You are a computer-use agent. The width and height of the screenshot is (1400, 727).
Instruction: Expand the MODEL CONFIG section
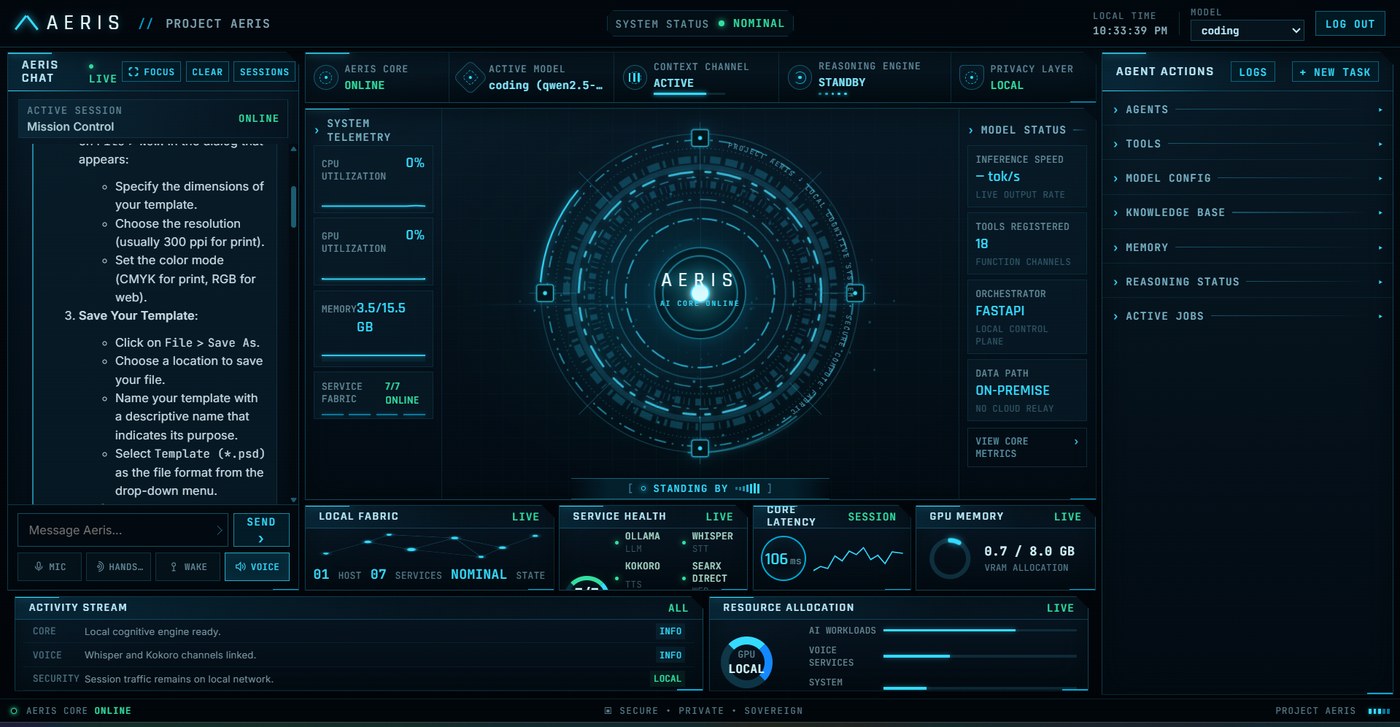pos(1248,178)
